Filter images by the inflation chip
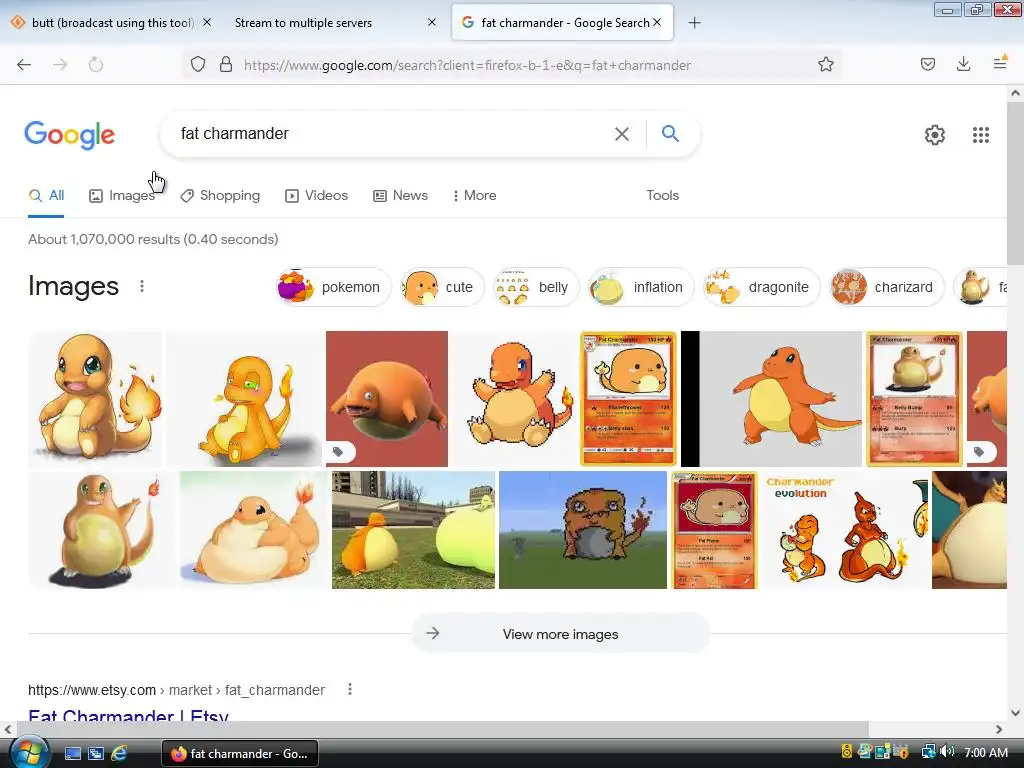Viewport: 1024px width, 768px height. pos(641,287)
